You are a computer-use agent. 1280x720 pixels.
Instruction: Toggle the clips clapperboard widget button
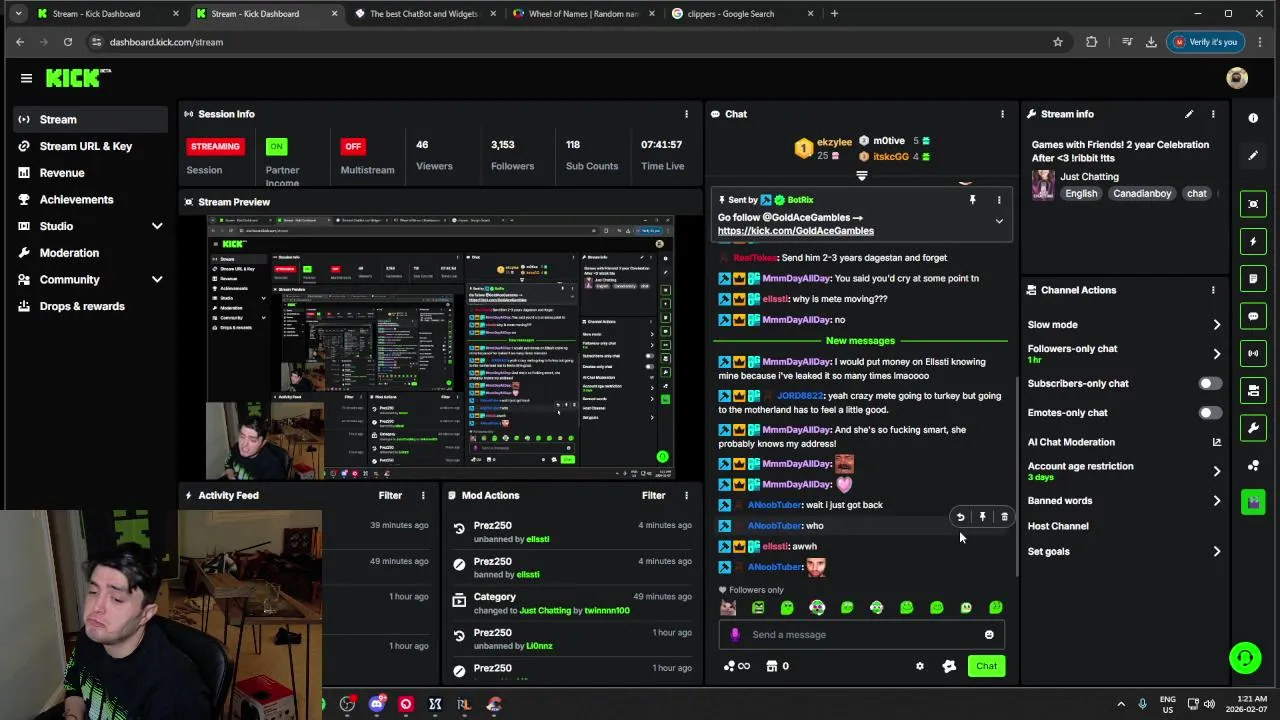1253,502
